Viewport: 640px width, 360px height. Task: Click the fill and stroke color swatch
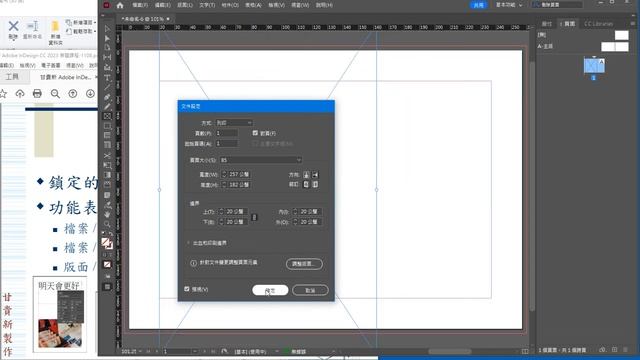point(107,243)
